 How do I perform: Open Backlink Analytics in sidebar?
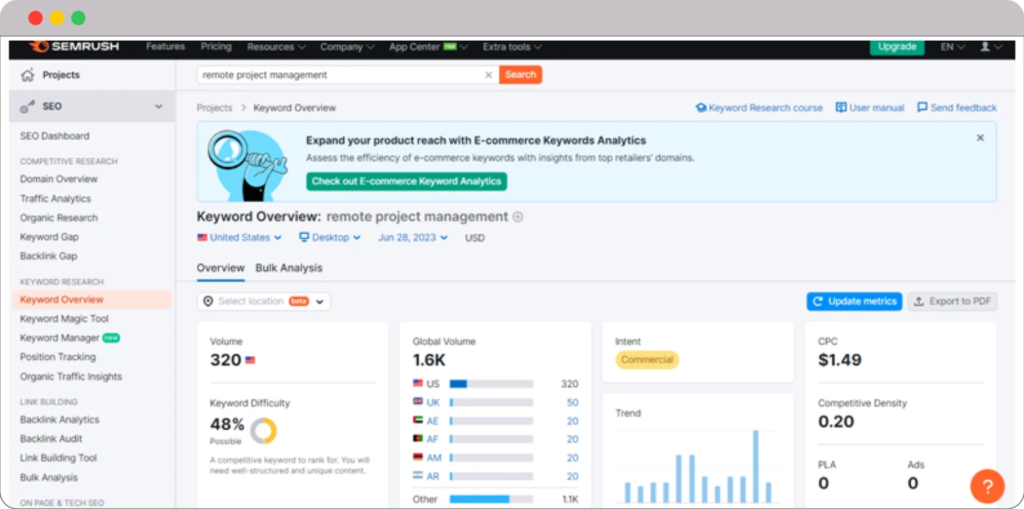click(59, 419)
